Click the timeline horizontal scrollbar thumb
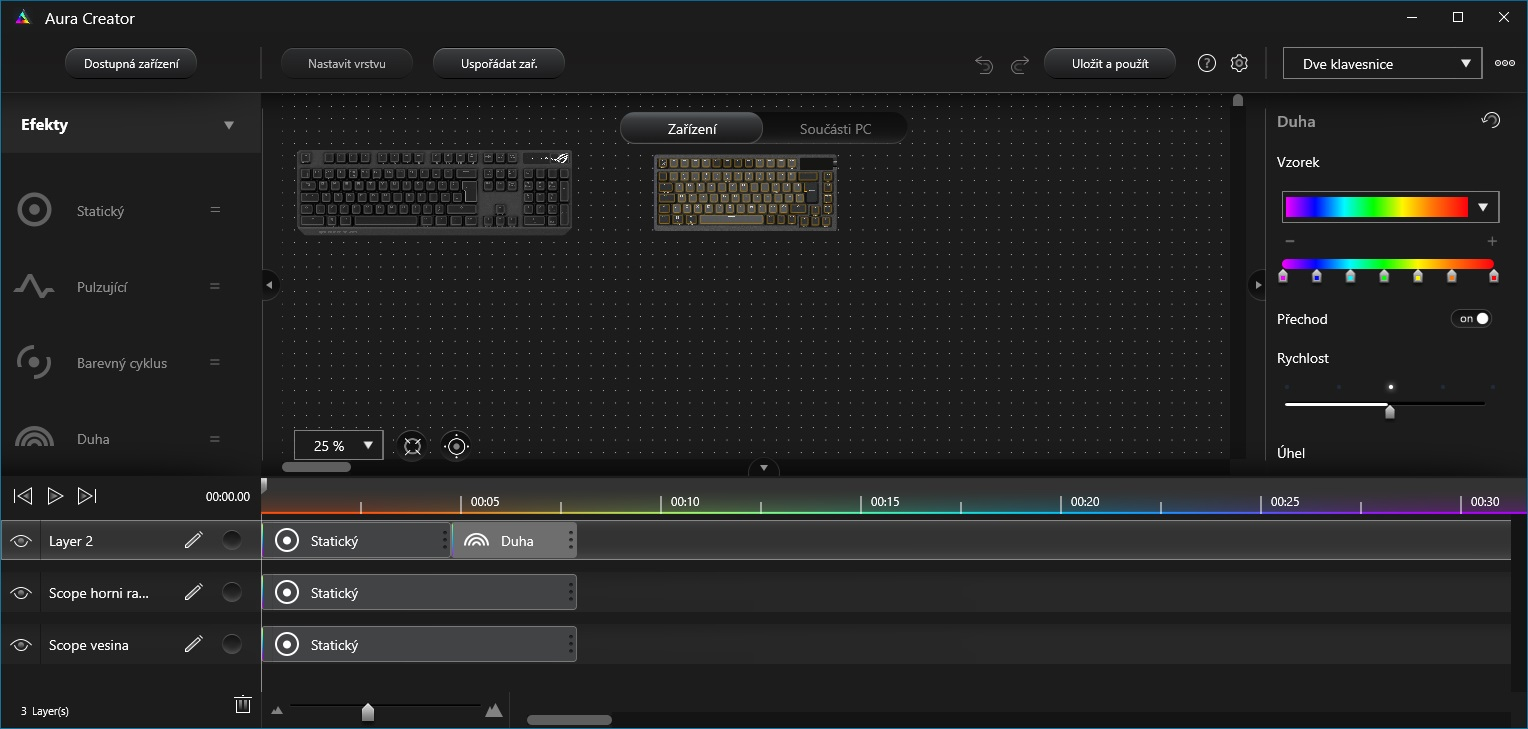 [569, 720]
